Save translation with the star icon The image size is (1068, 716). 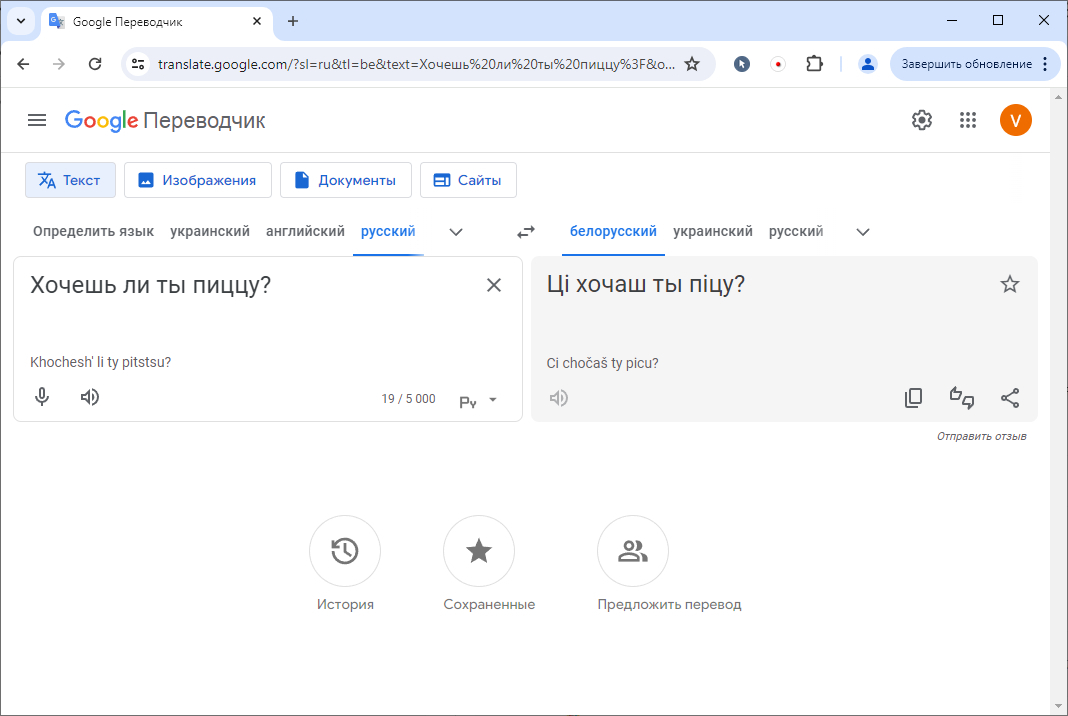pyautogui.click(x=1010, y=285)
